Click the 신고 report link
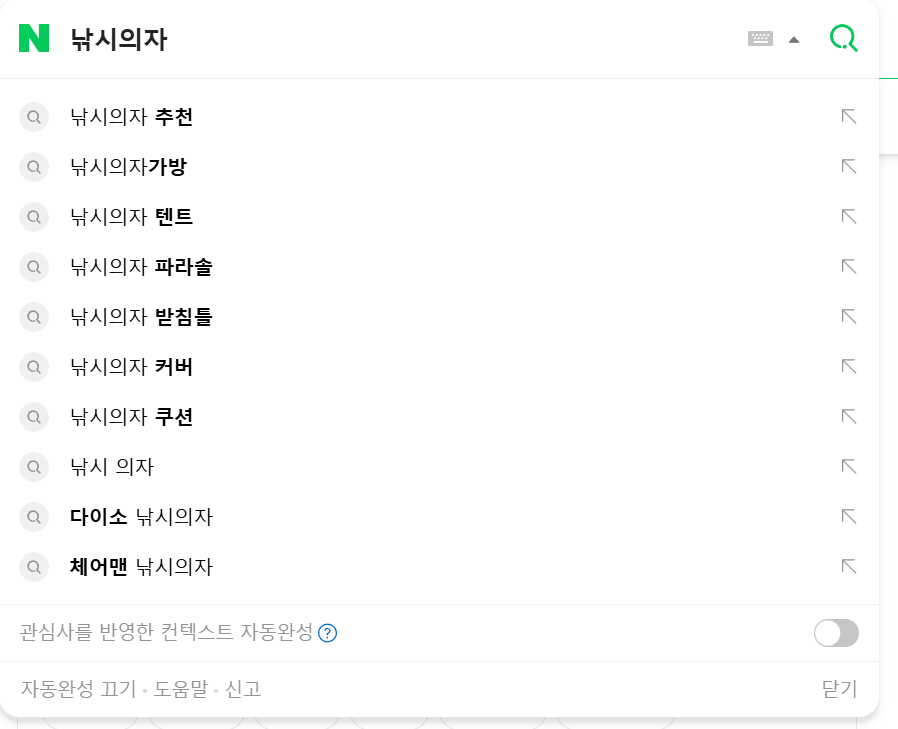Screen dimensions: 898x729 coord(243,688)
